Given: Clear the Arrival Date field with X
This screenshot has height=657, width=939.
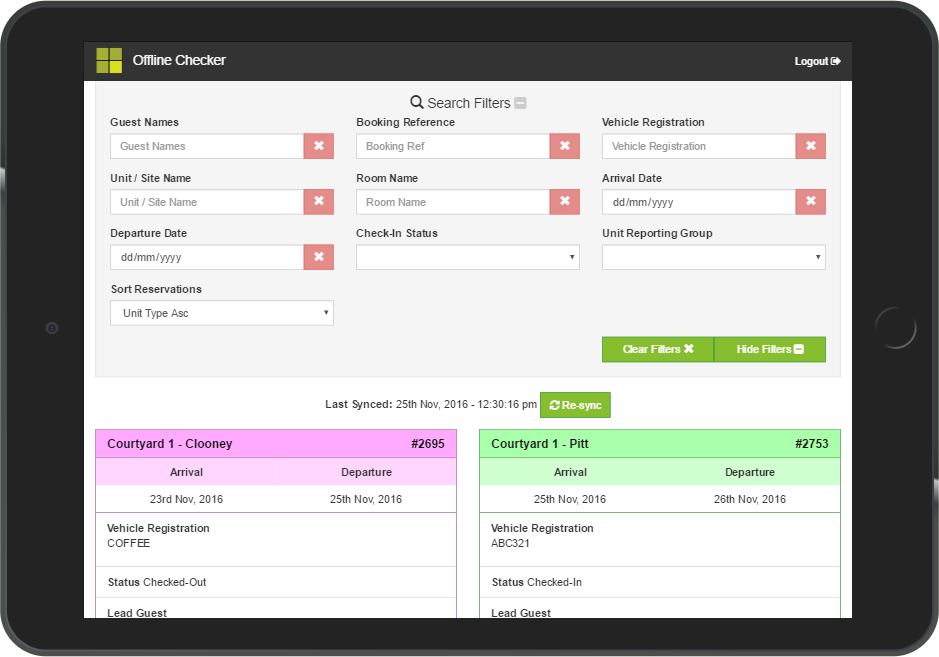Looking at the screenshot, I should (x=810, y=202).
